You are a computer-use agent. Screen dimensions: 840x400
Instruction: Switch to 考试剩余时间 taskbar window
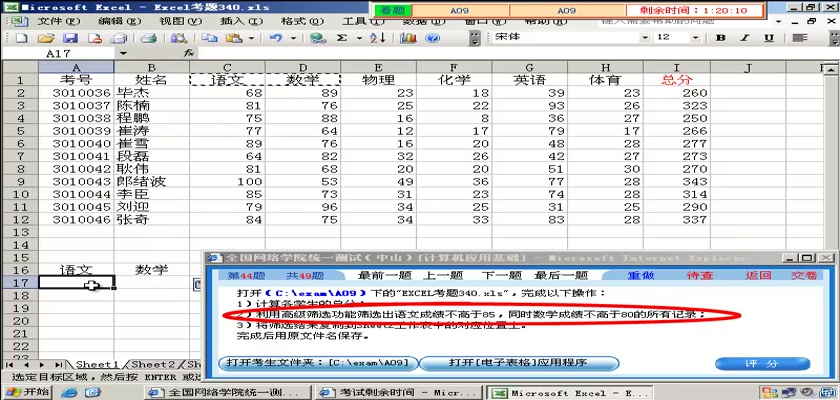click(399, 393)
